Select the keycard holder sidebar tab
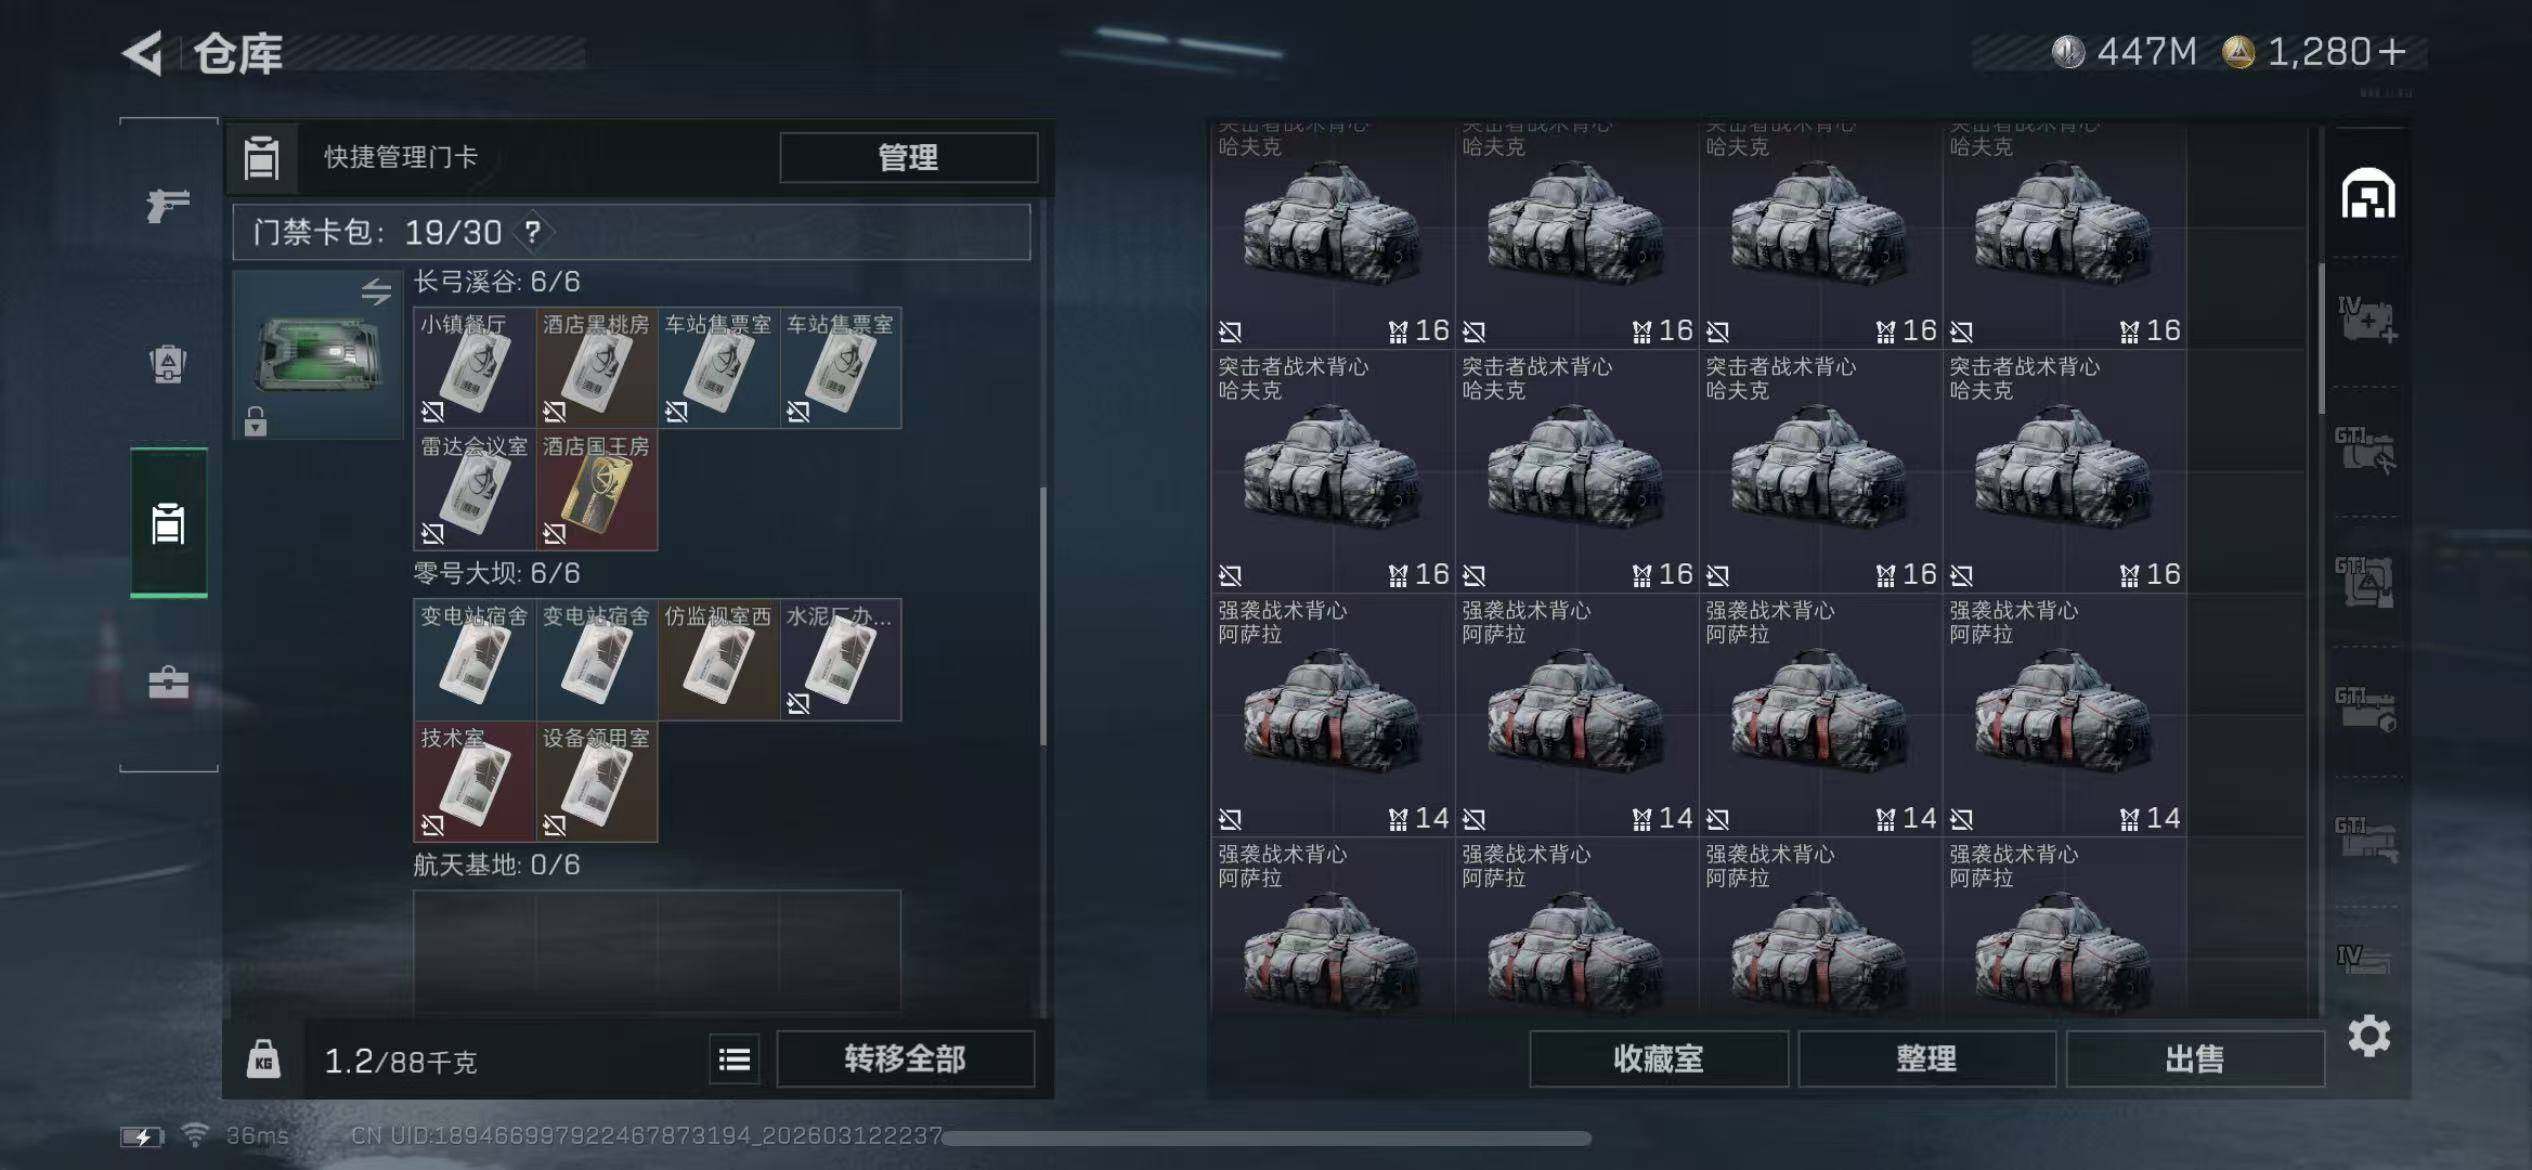Viewport: 2532px width, 1170px height. [168, 523]
